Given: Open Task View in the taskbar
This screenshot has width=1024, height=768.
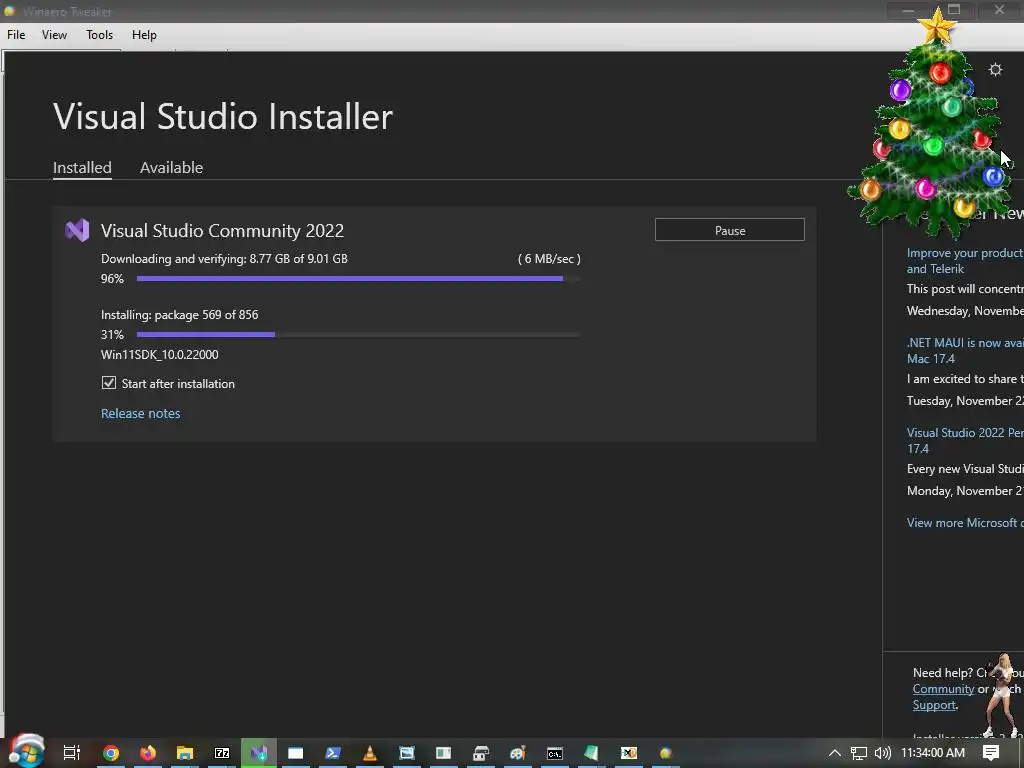Looking at the screenshot, I should coord(72,753).
